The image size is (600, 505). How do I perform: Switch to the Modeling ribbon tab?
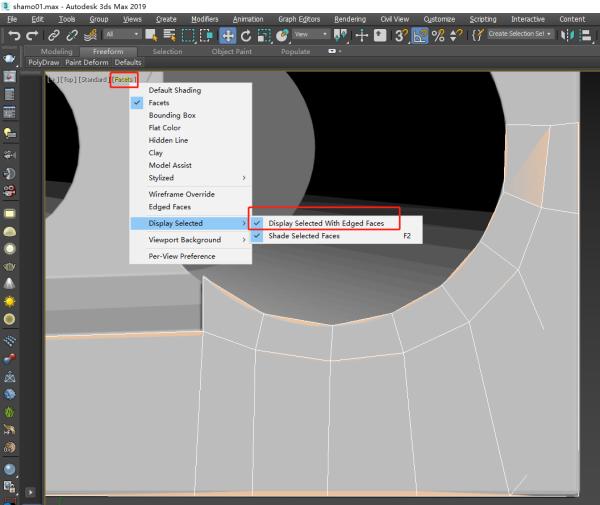pyautogui.click(x=56, y=51)
